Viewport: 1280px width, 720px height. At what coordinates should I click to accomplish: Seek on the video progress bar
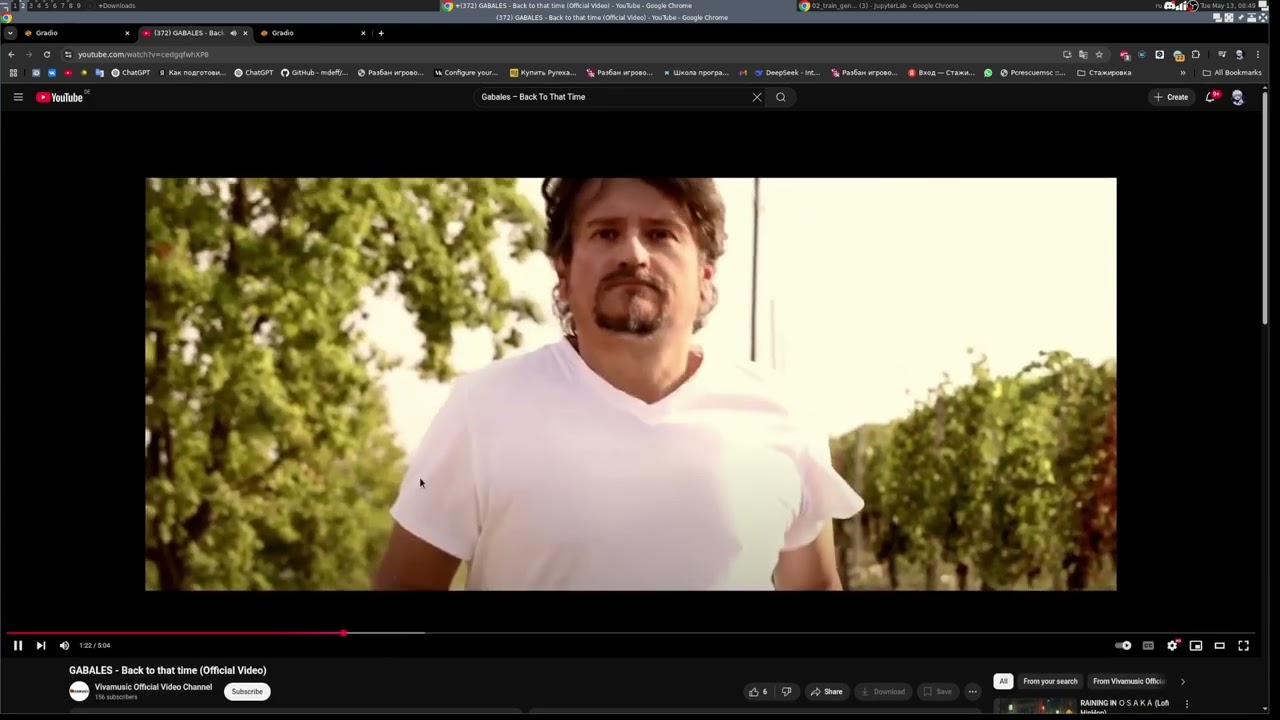click(631, 633)
